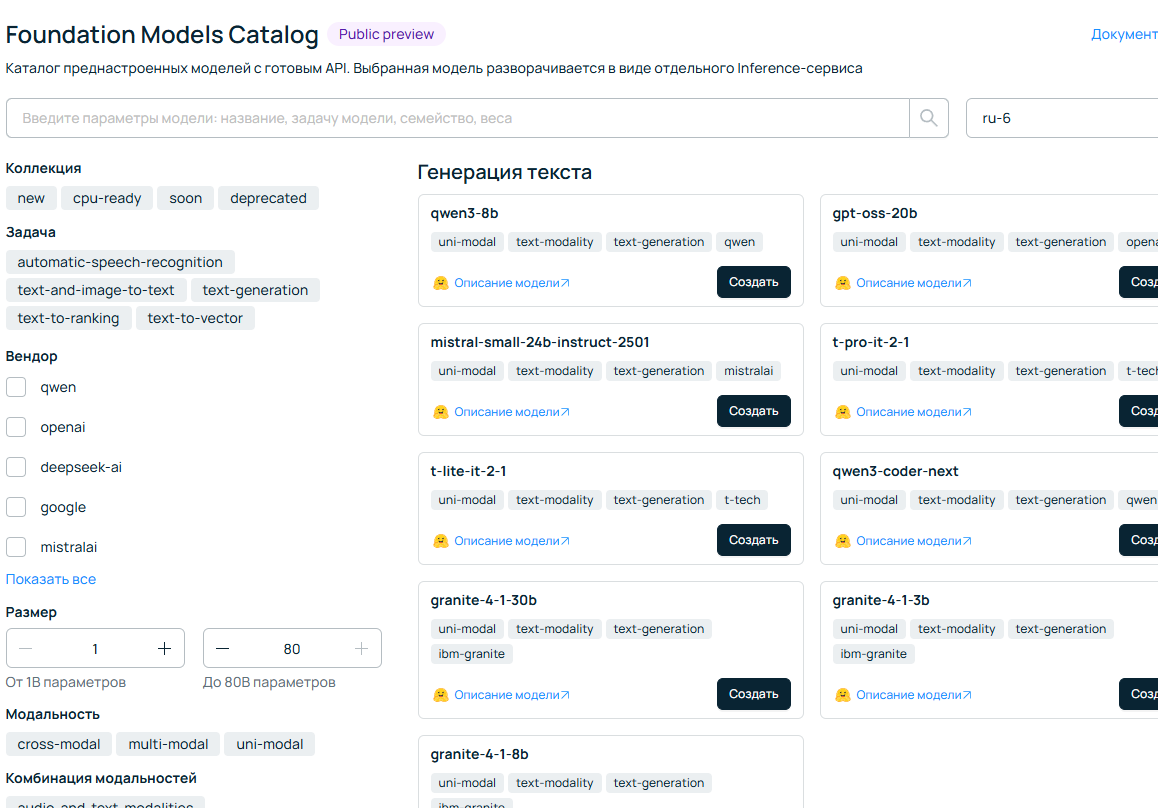Click Hugging Face emoji icon on qwen3-8b card
The height and width of the screenshot is (808, 1158).
441,283
